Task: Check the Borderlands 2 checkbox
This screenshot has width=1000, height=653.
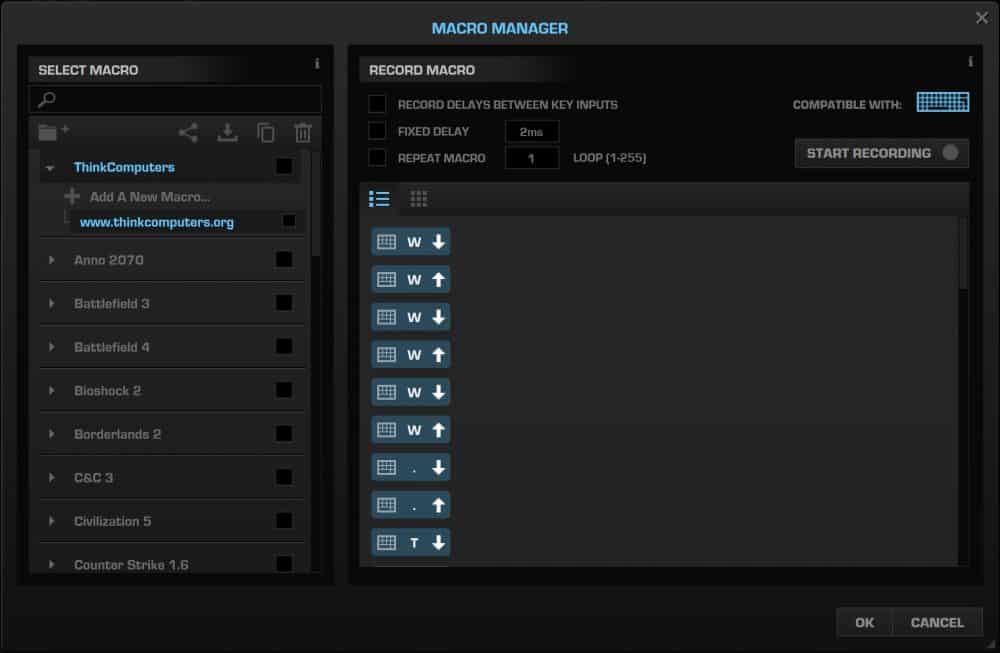Action: coord(284,434)
